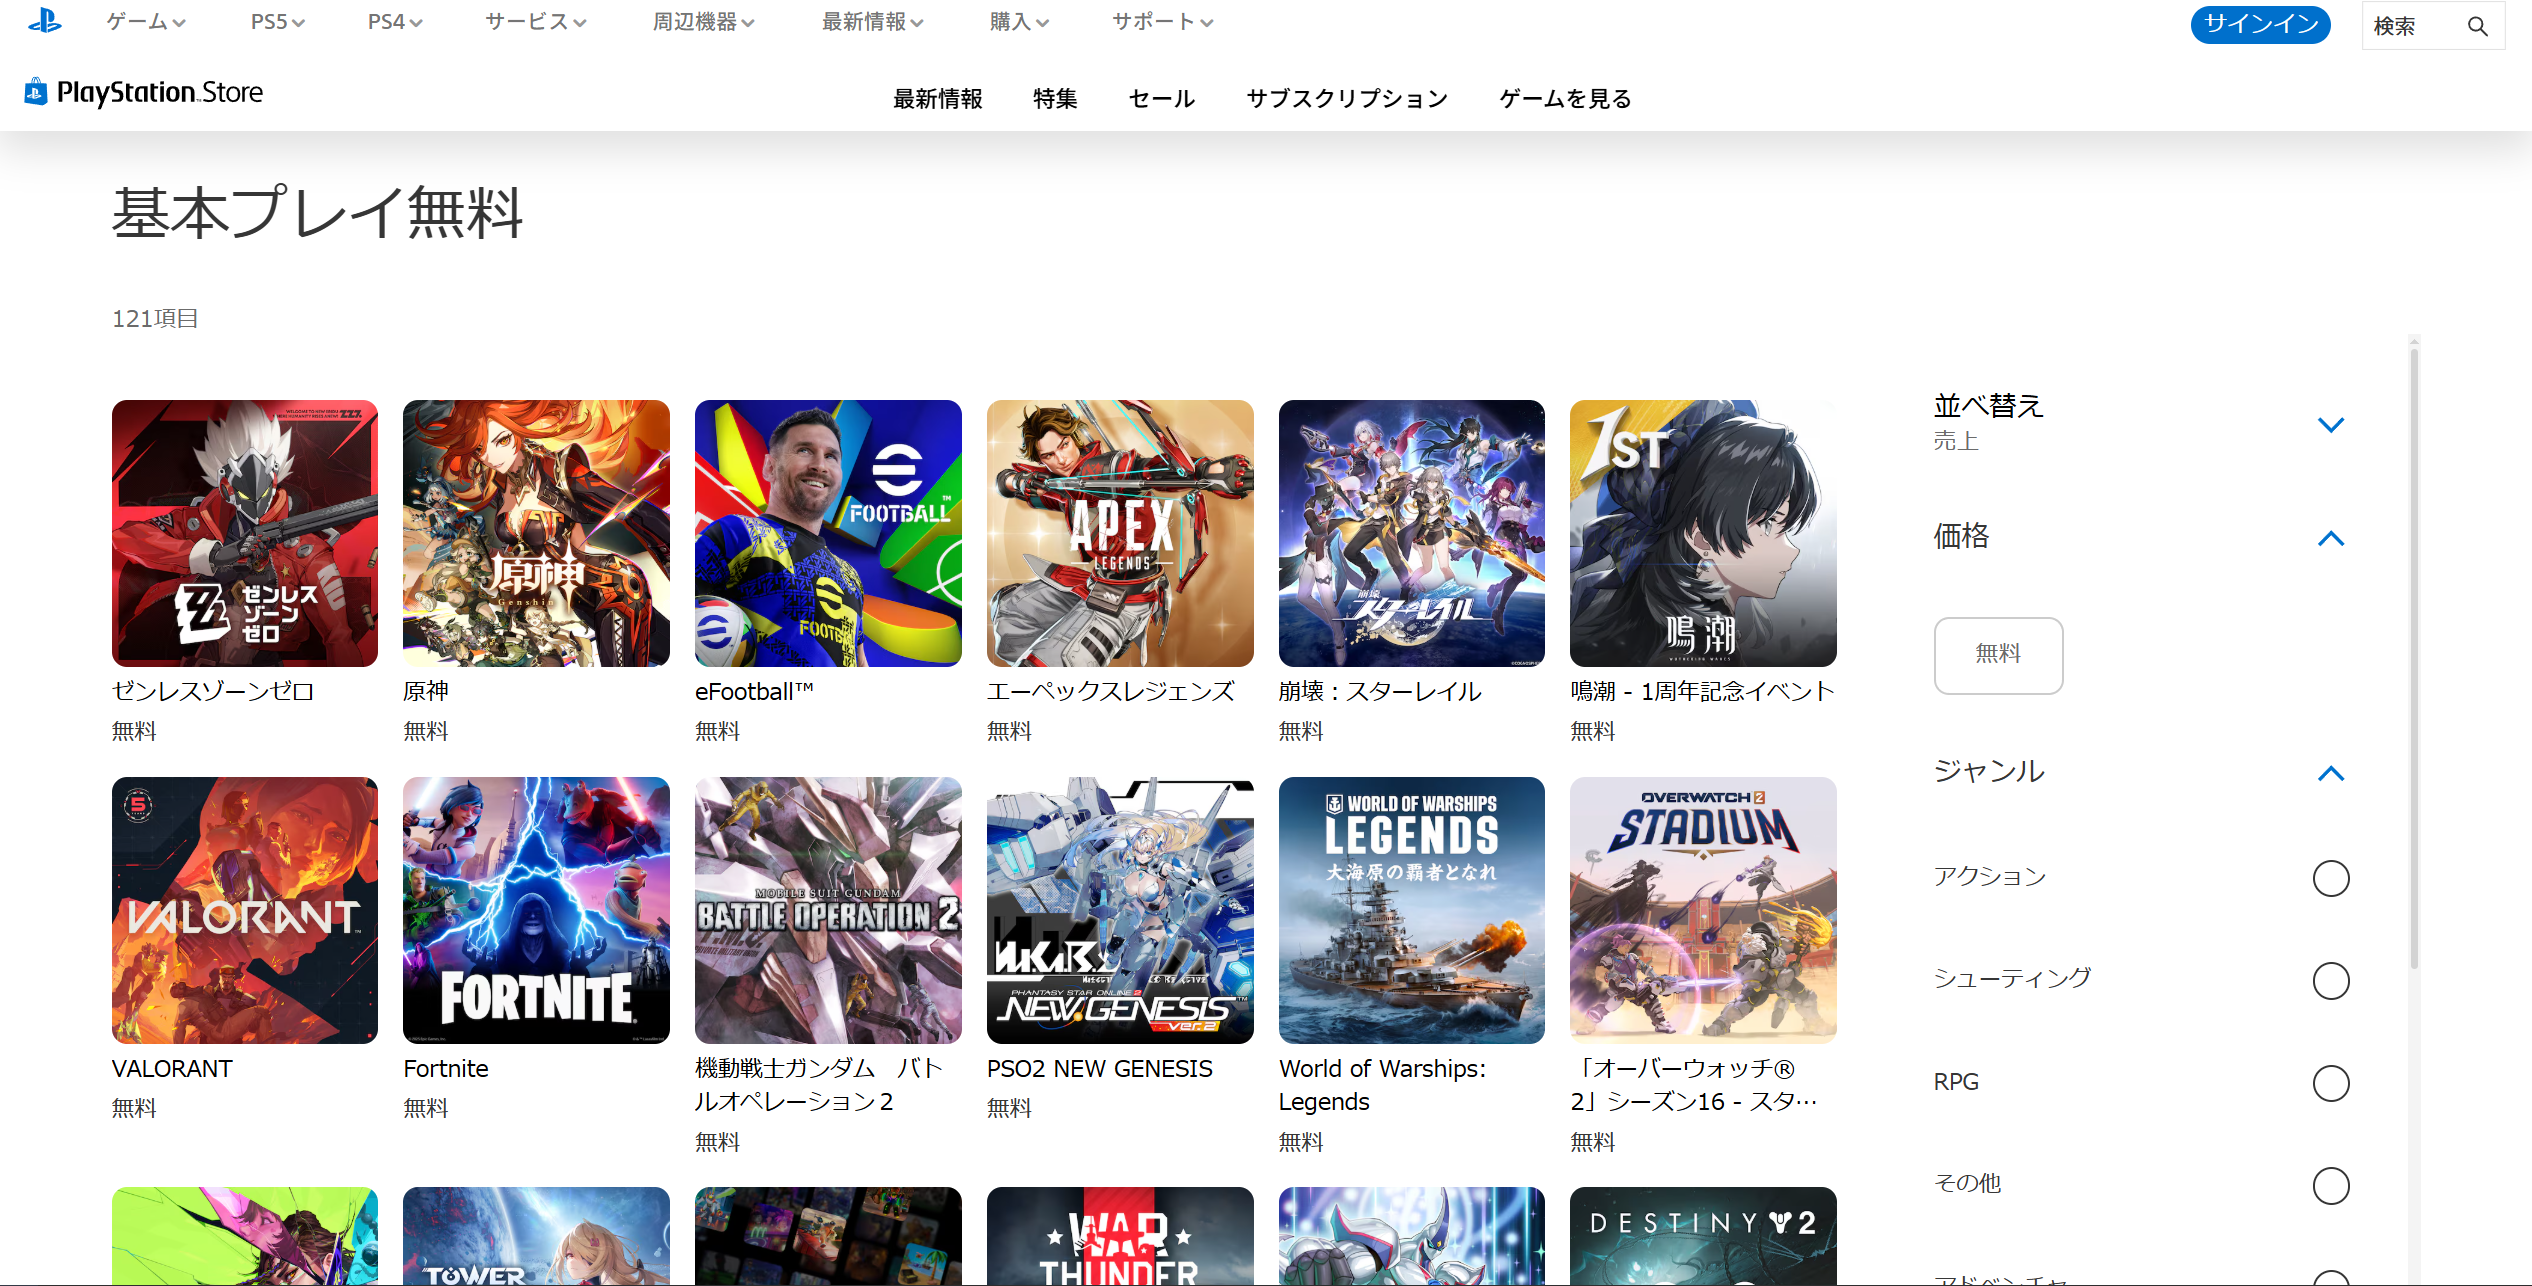
Task: Click the 原神 title text
Action: [x=426, y=691]
